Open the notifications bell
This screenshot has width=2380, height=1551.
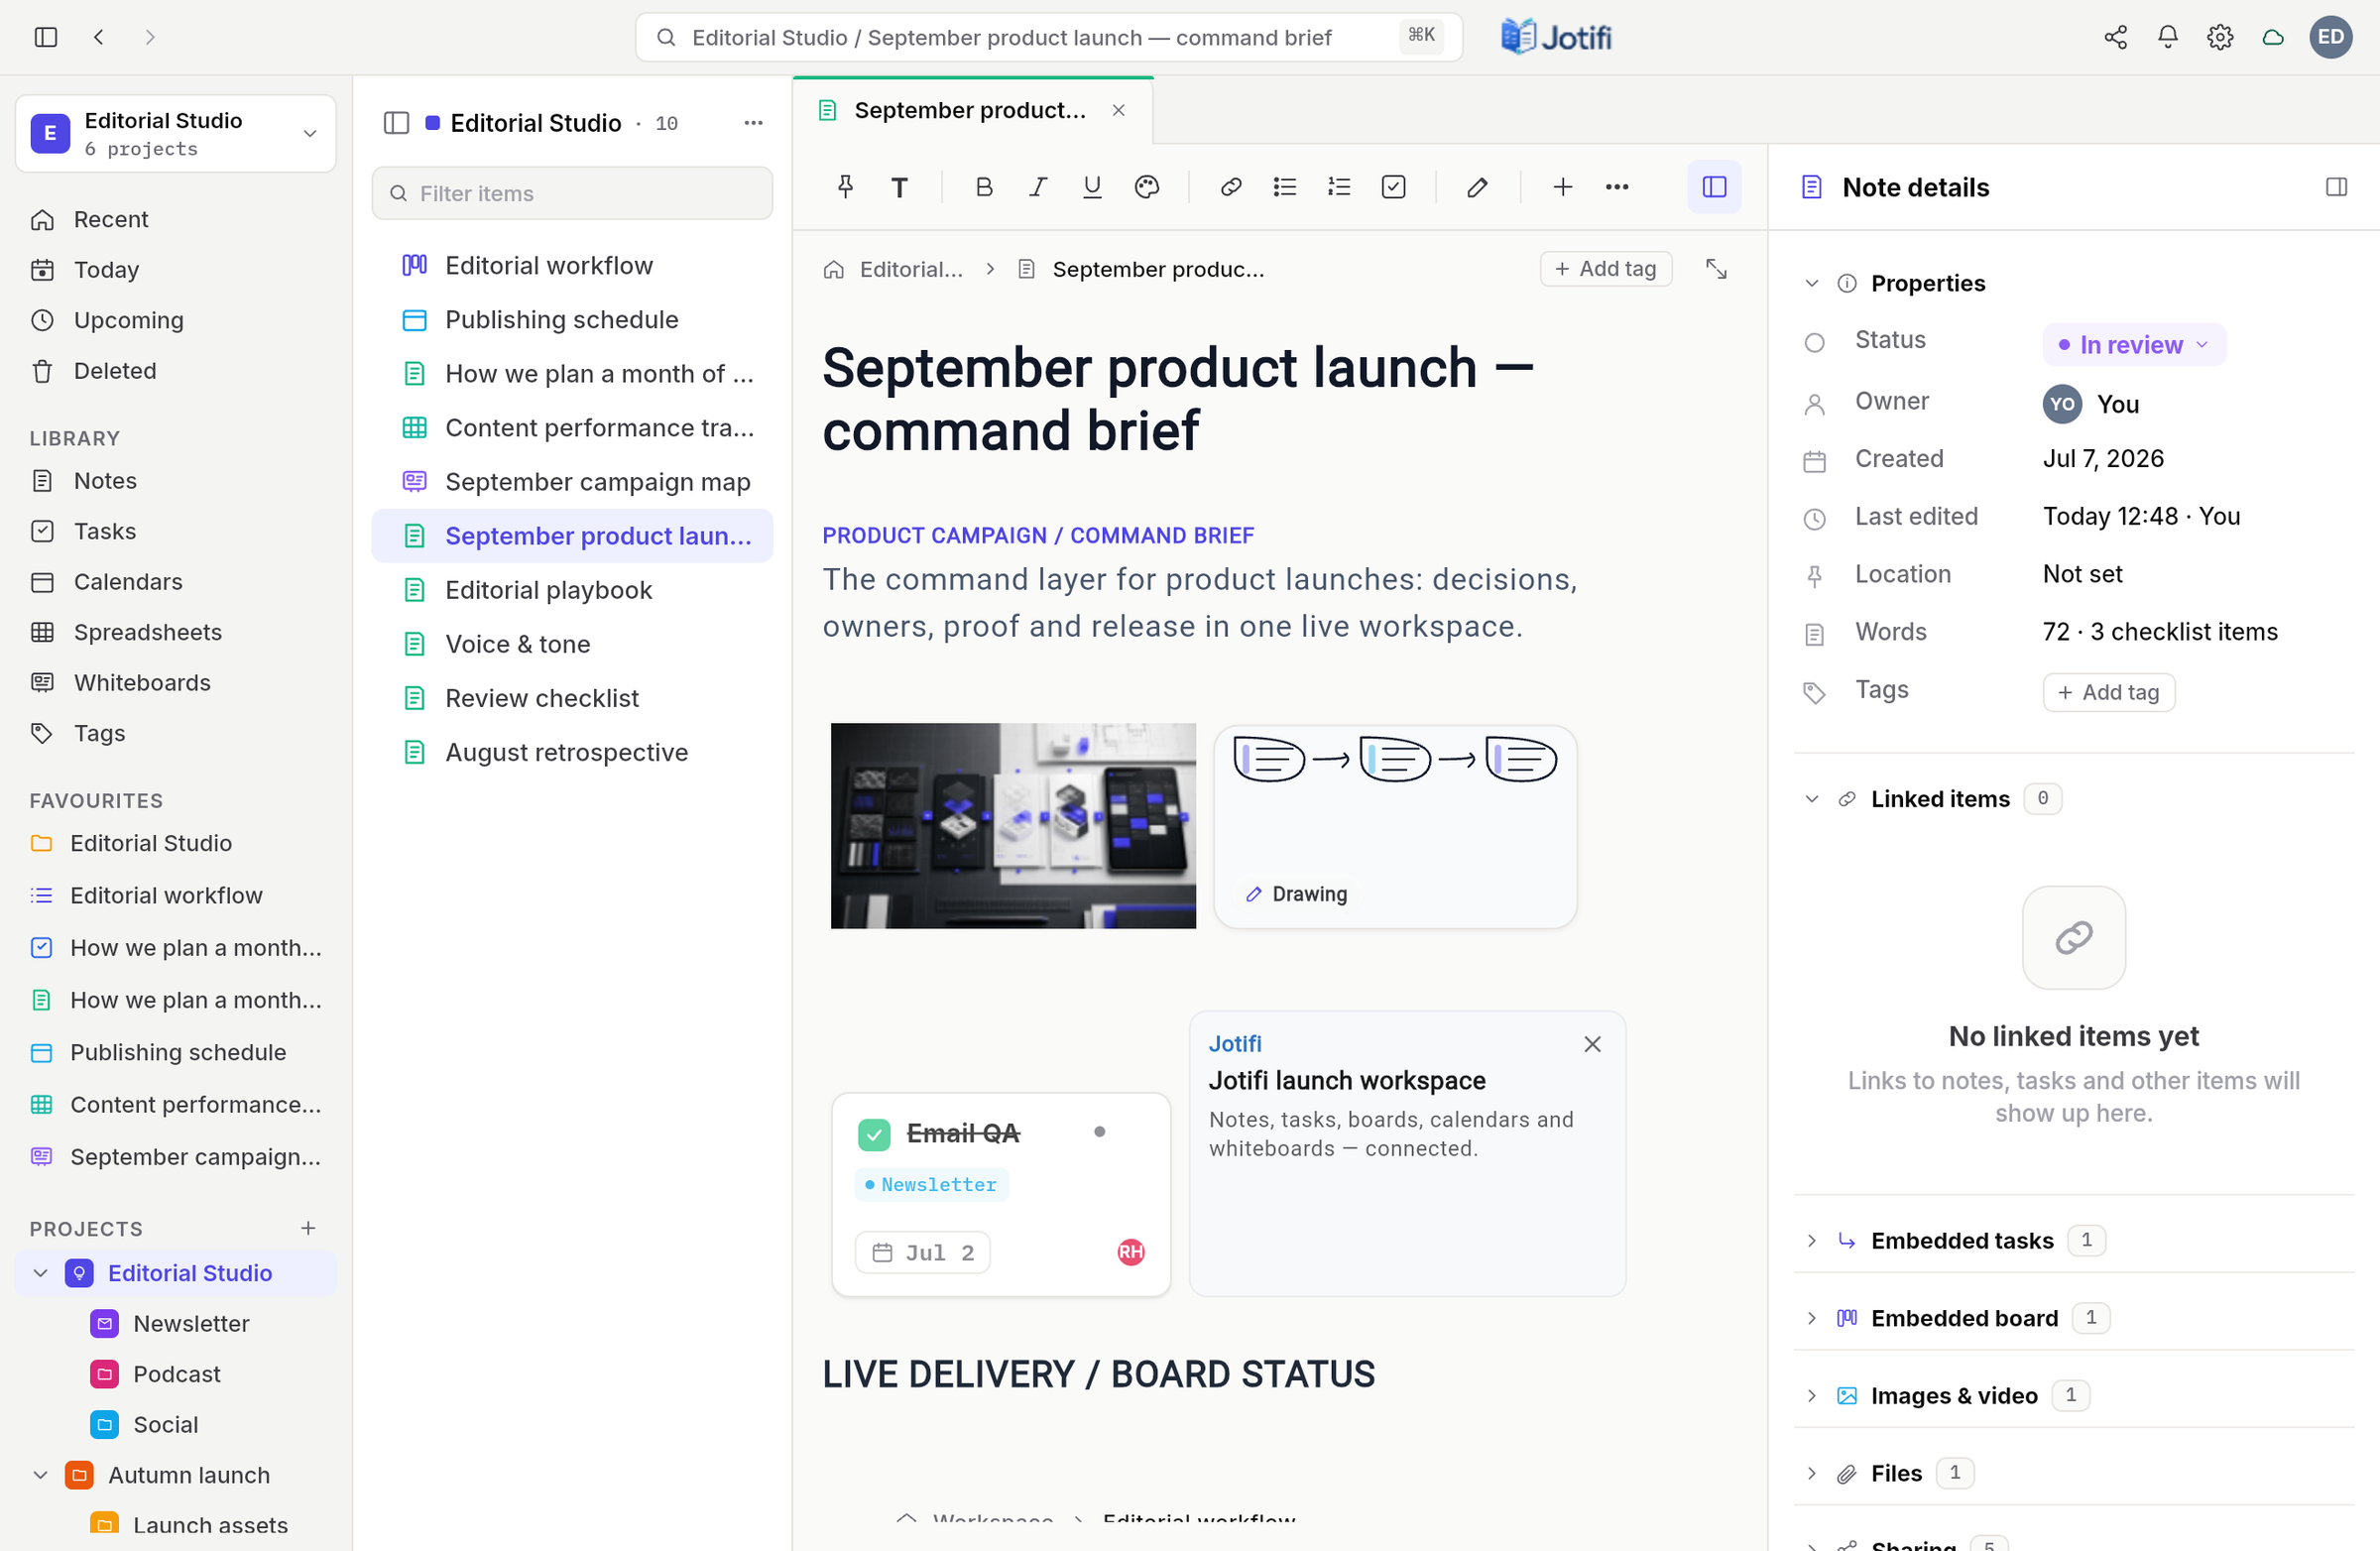pos(2167,37)
